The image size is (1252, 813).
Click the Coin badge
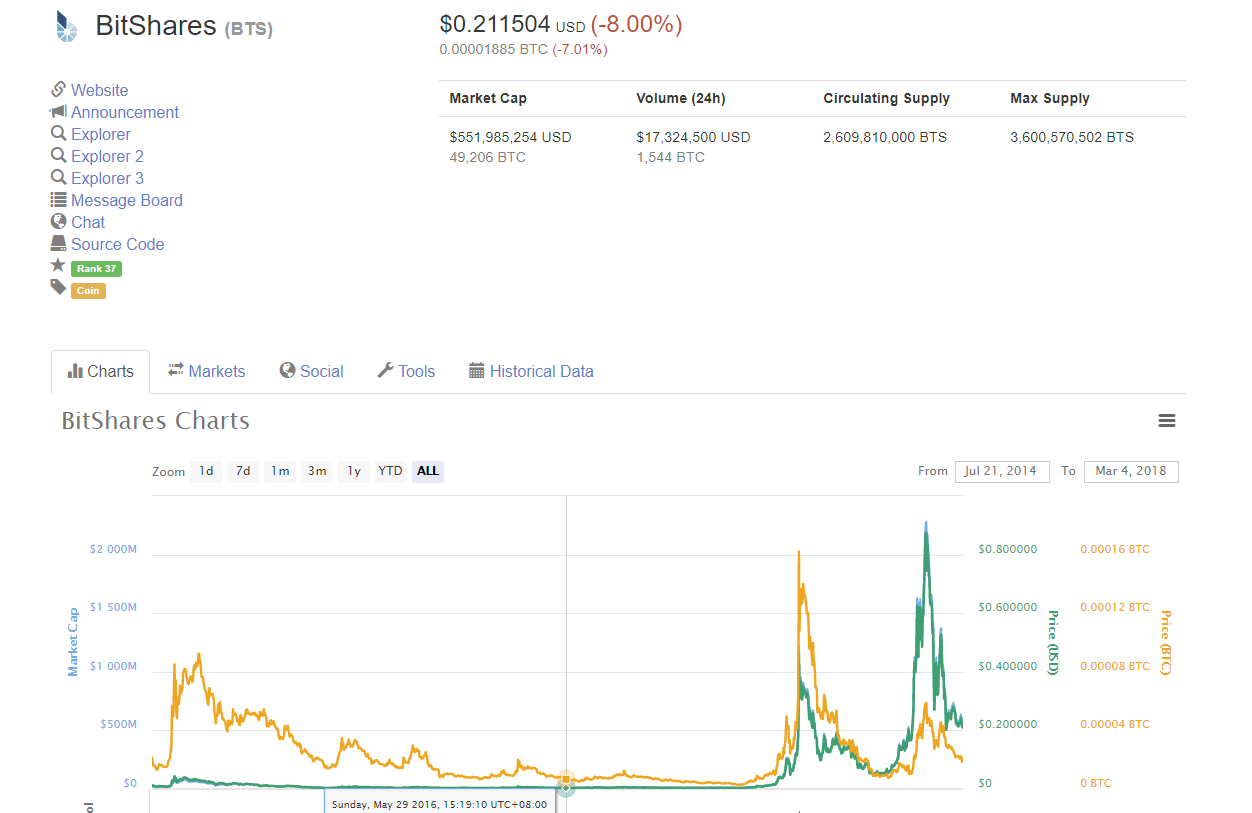[x=88, y=290]
